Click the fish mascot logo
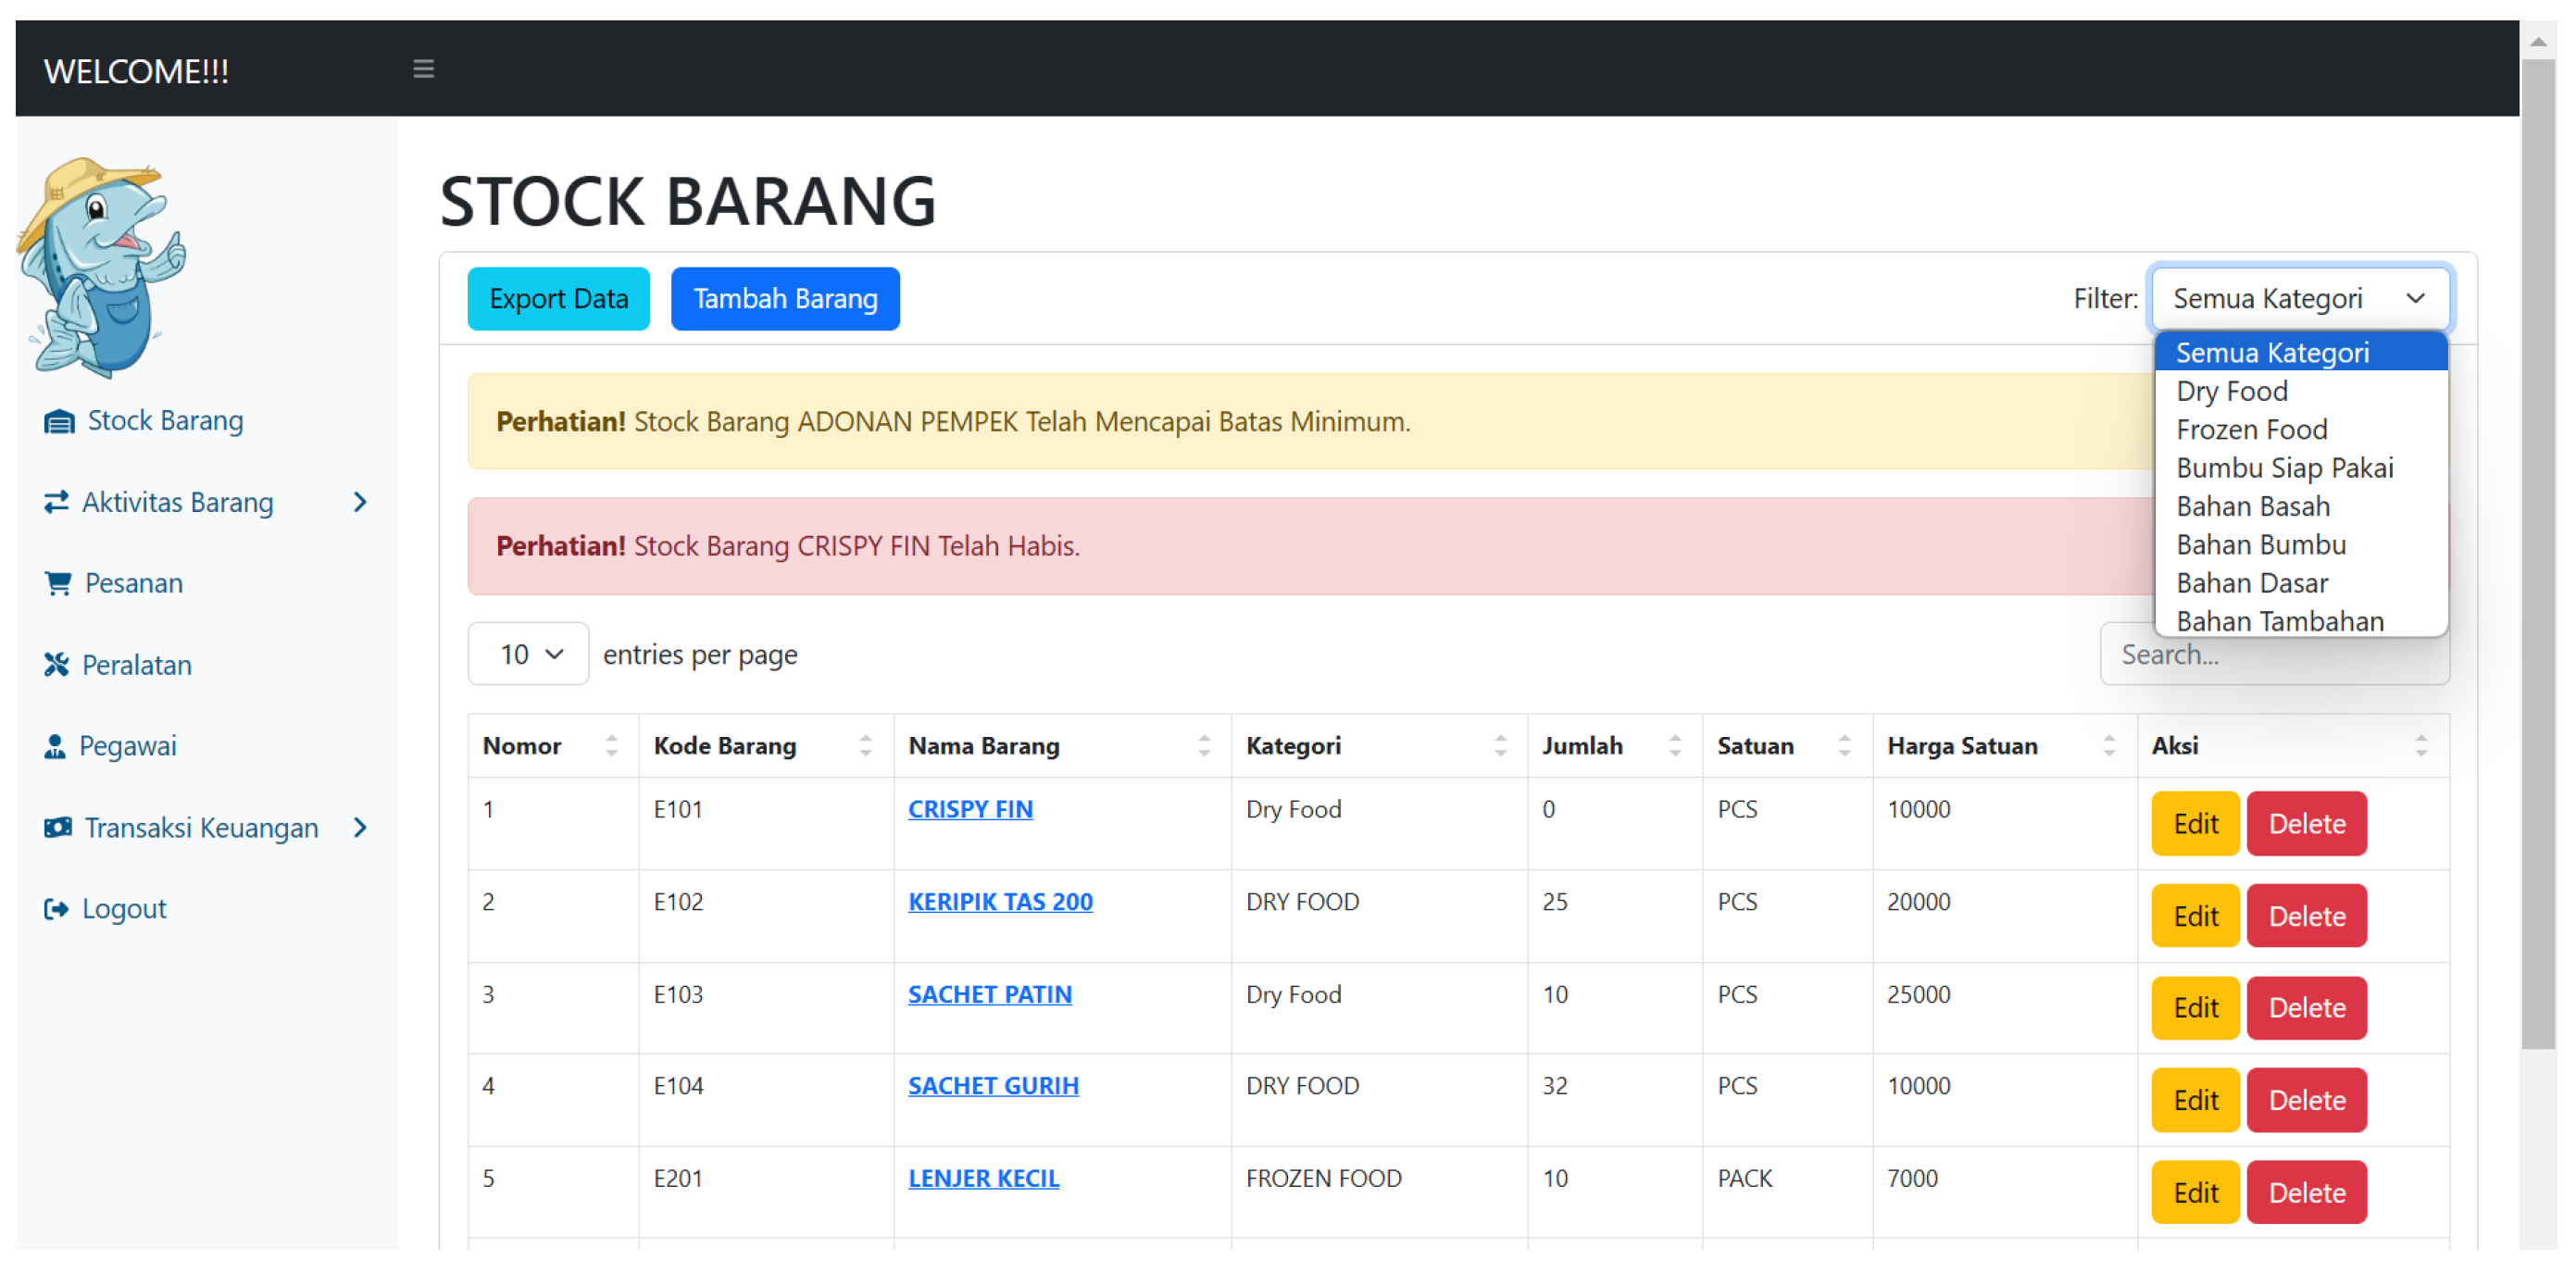 coord(103,266)
